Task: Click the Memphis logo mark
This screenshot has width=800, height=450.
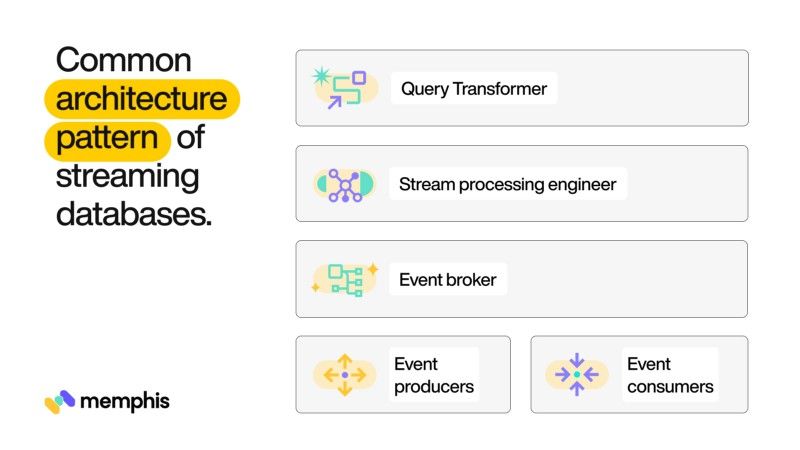Action: tap(60, 401)
